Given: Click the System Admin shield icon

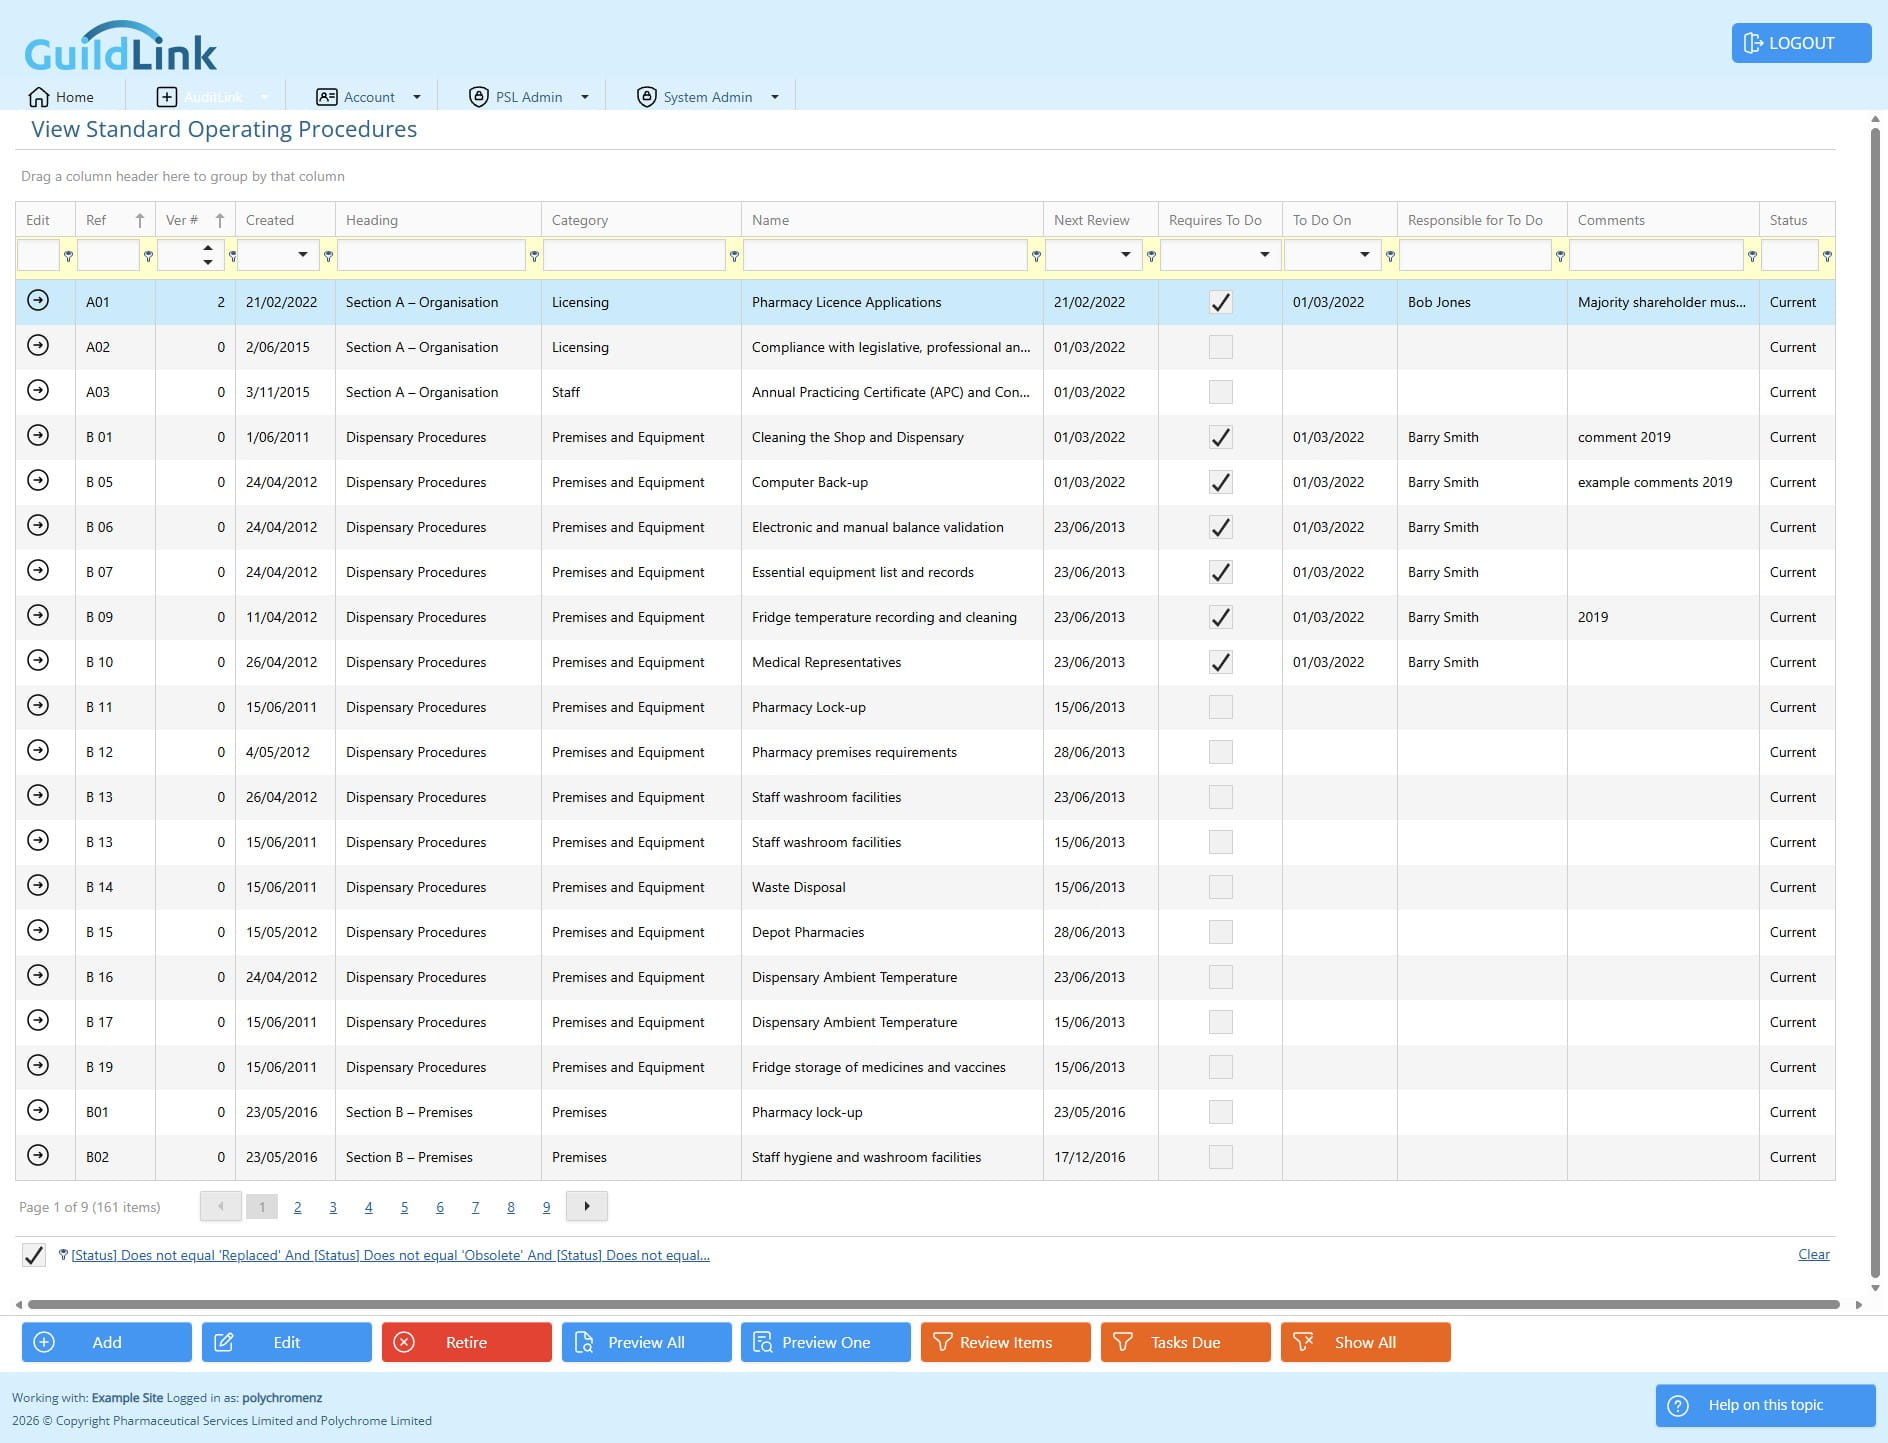Looking at the screenshot, I should 646,97.
